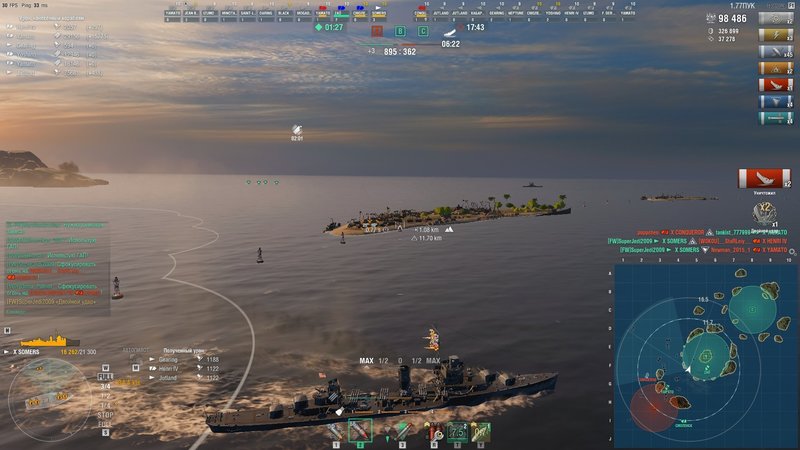The width and height of the screenshot is (800, 450).
Task: Click the shell hits ribbon x45
Action: 776,52
